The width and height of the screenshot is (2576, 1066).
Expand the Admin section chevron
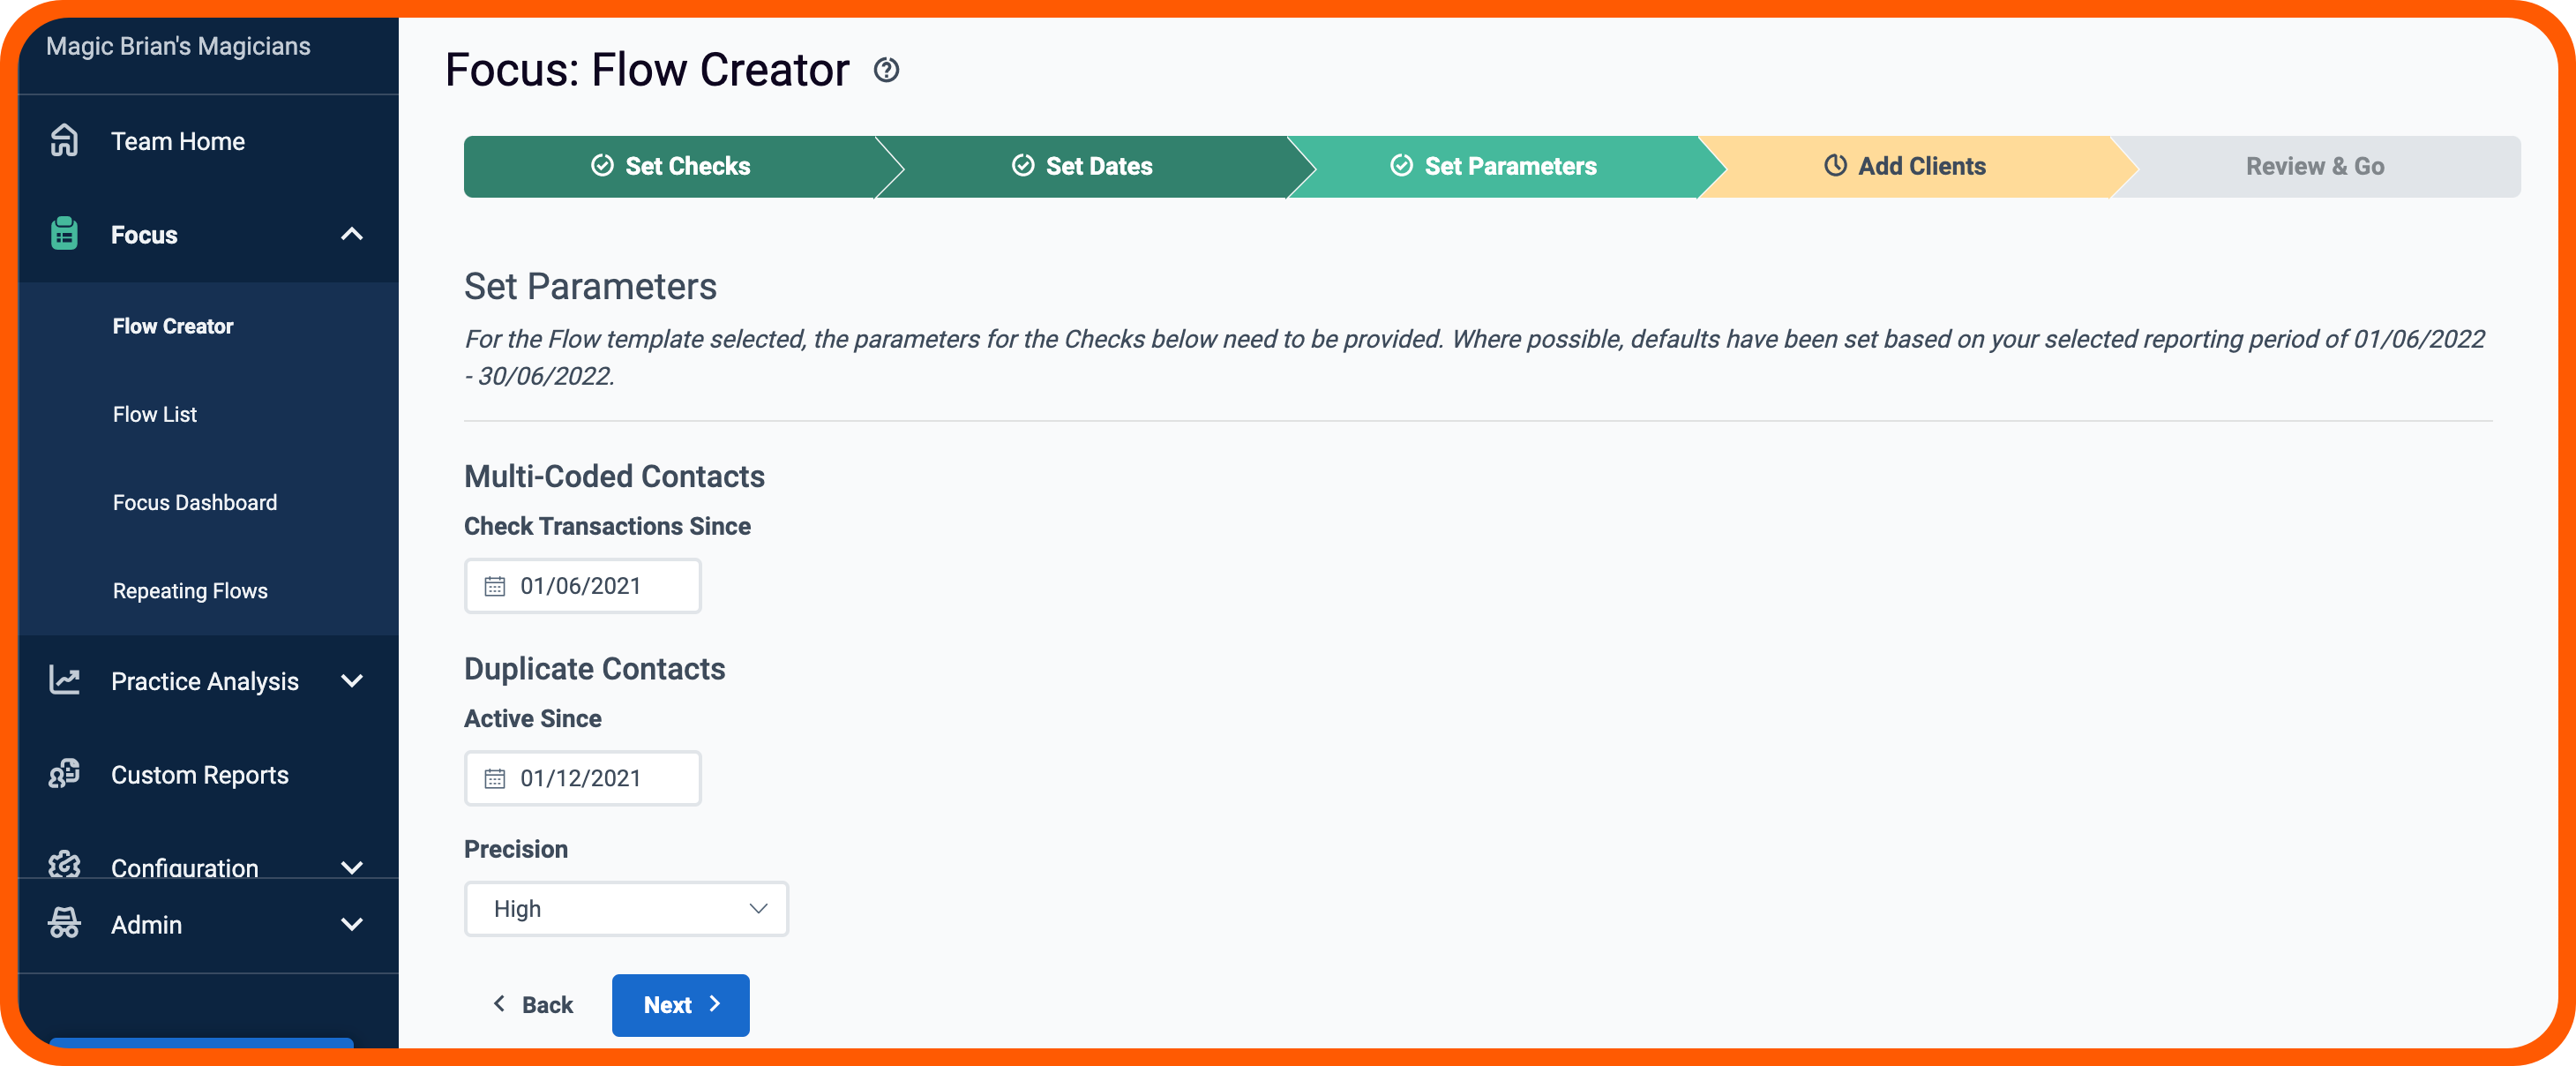[352, 924]
